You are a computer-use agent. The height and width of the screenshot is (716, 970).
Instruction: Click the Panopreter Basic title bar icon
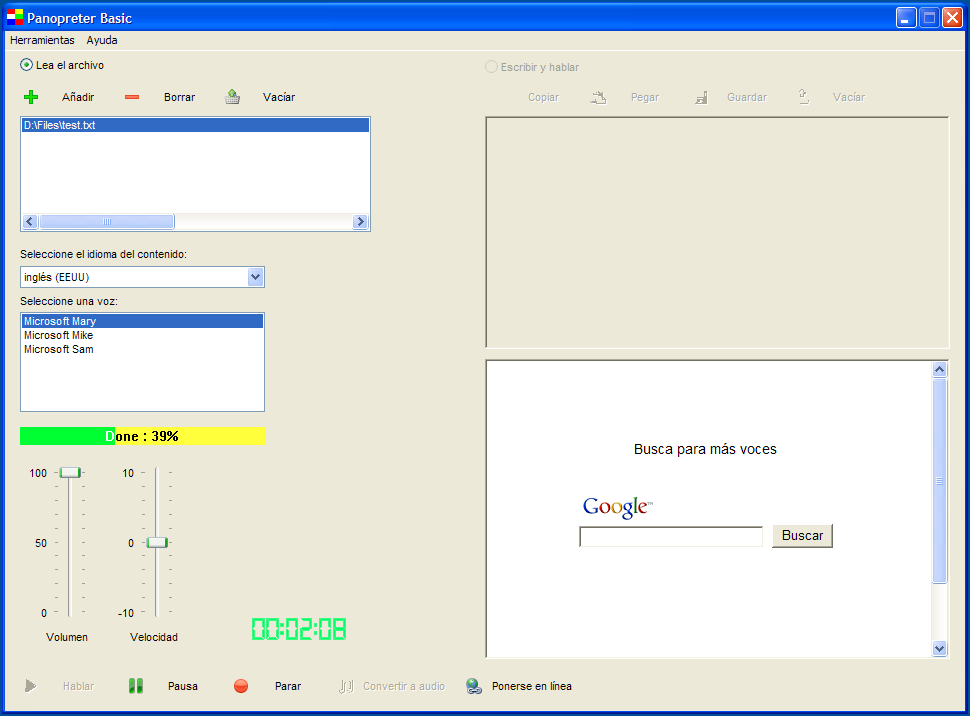pos(15,17)
